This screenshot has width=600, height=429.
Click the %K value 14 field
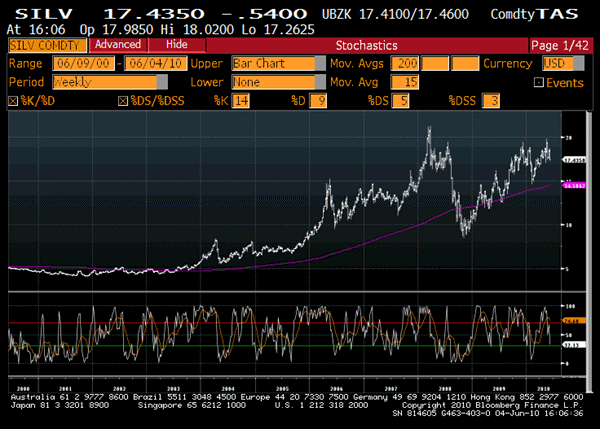click(239, 102)
